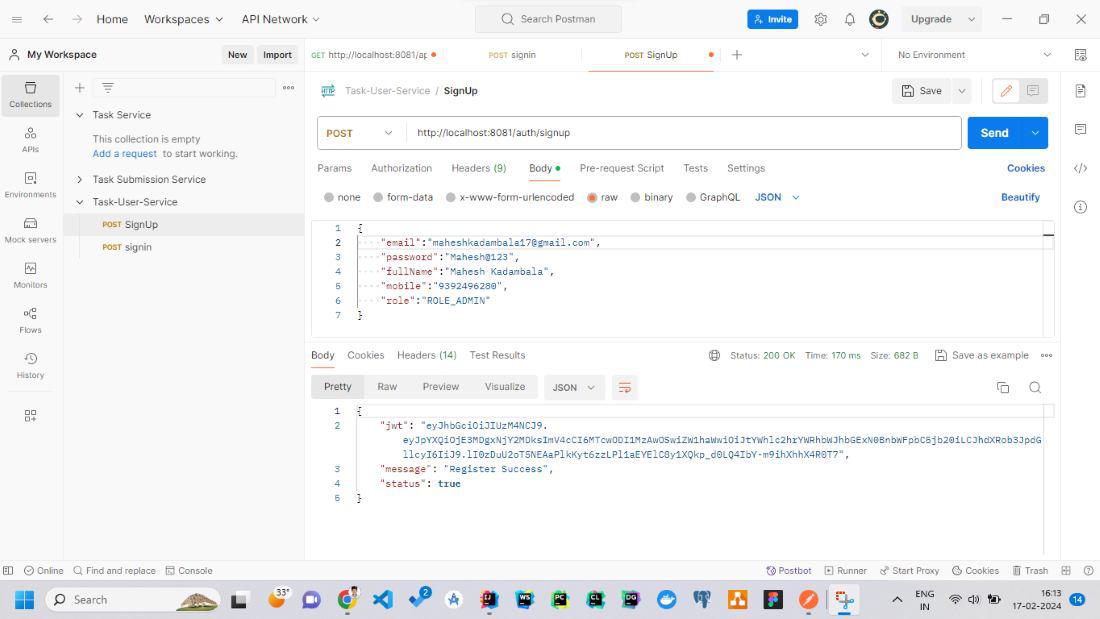
Task: Copy the response body with copy icon
Action: point(1002,387)
